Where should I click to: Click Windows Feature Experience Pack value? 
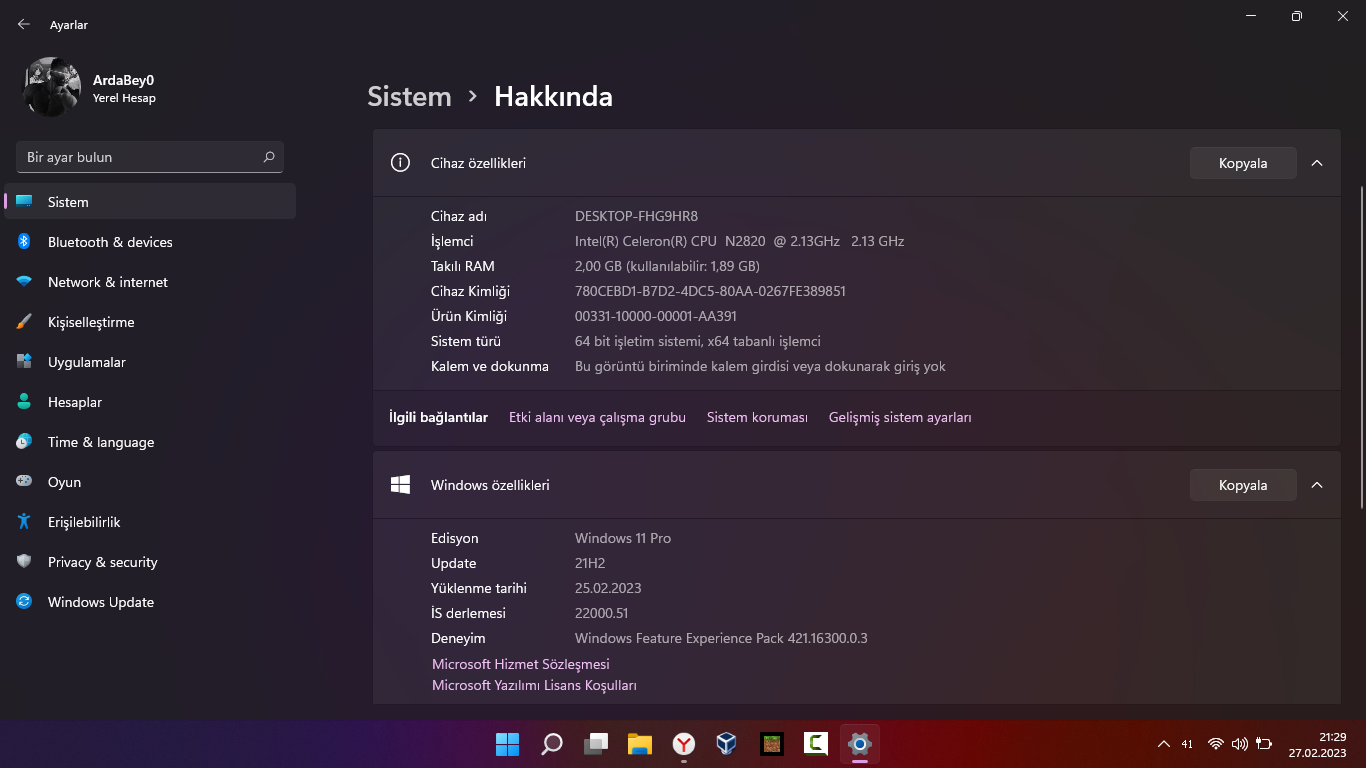click(x=721, y=638)
